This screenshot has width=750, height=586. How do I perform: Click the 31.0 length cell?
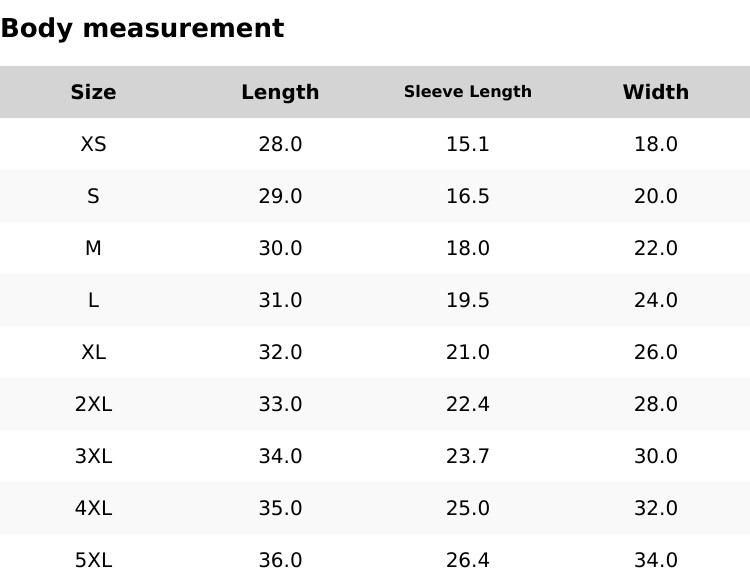click(280, 300)
